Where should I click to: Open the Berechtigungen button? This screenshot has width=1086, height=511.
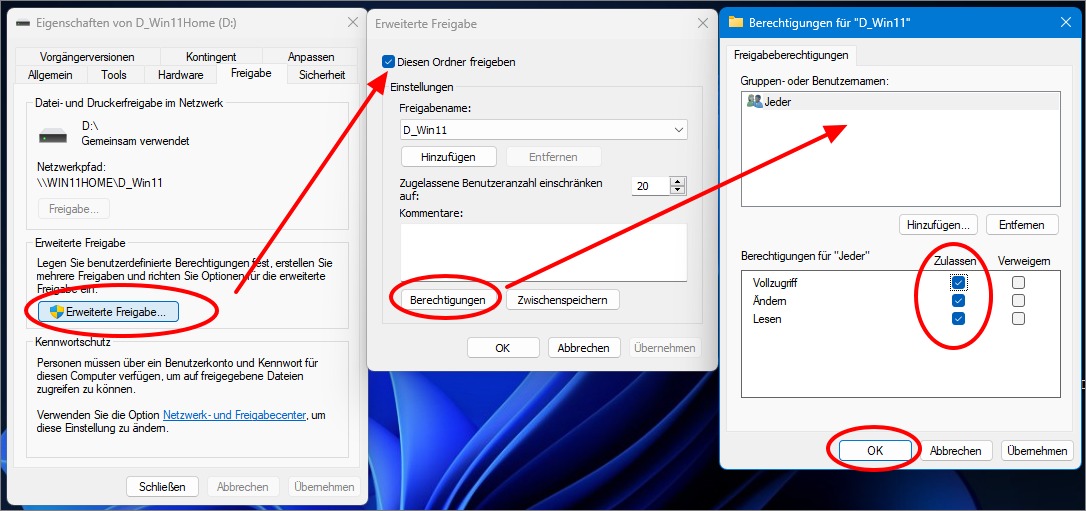click(446, 300)
